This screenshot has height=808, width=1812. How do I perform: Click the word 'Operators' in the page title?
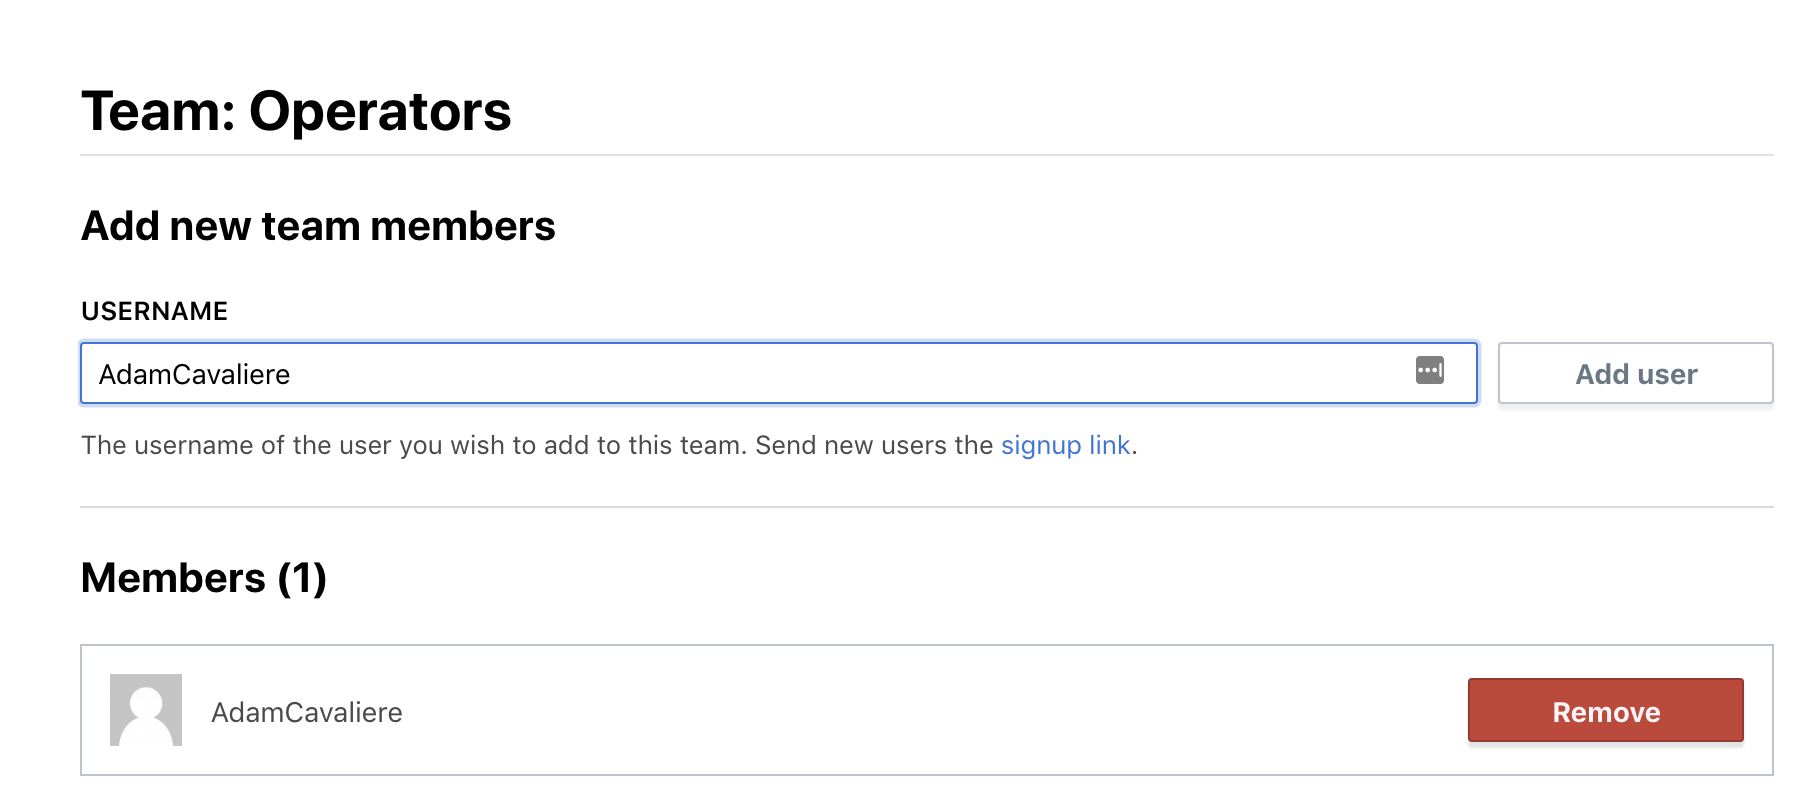tap(380, 111)
